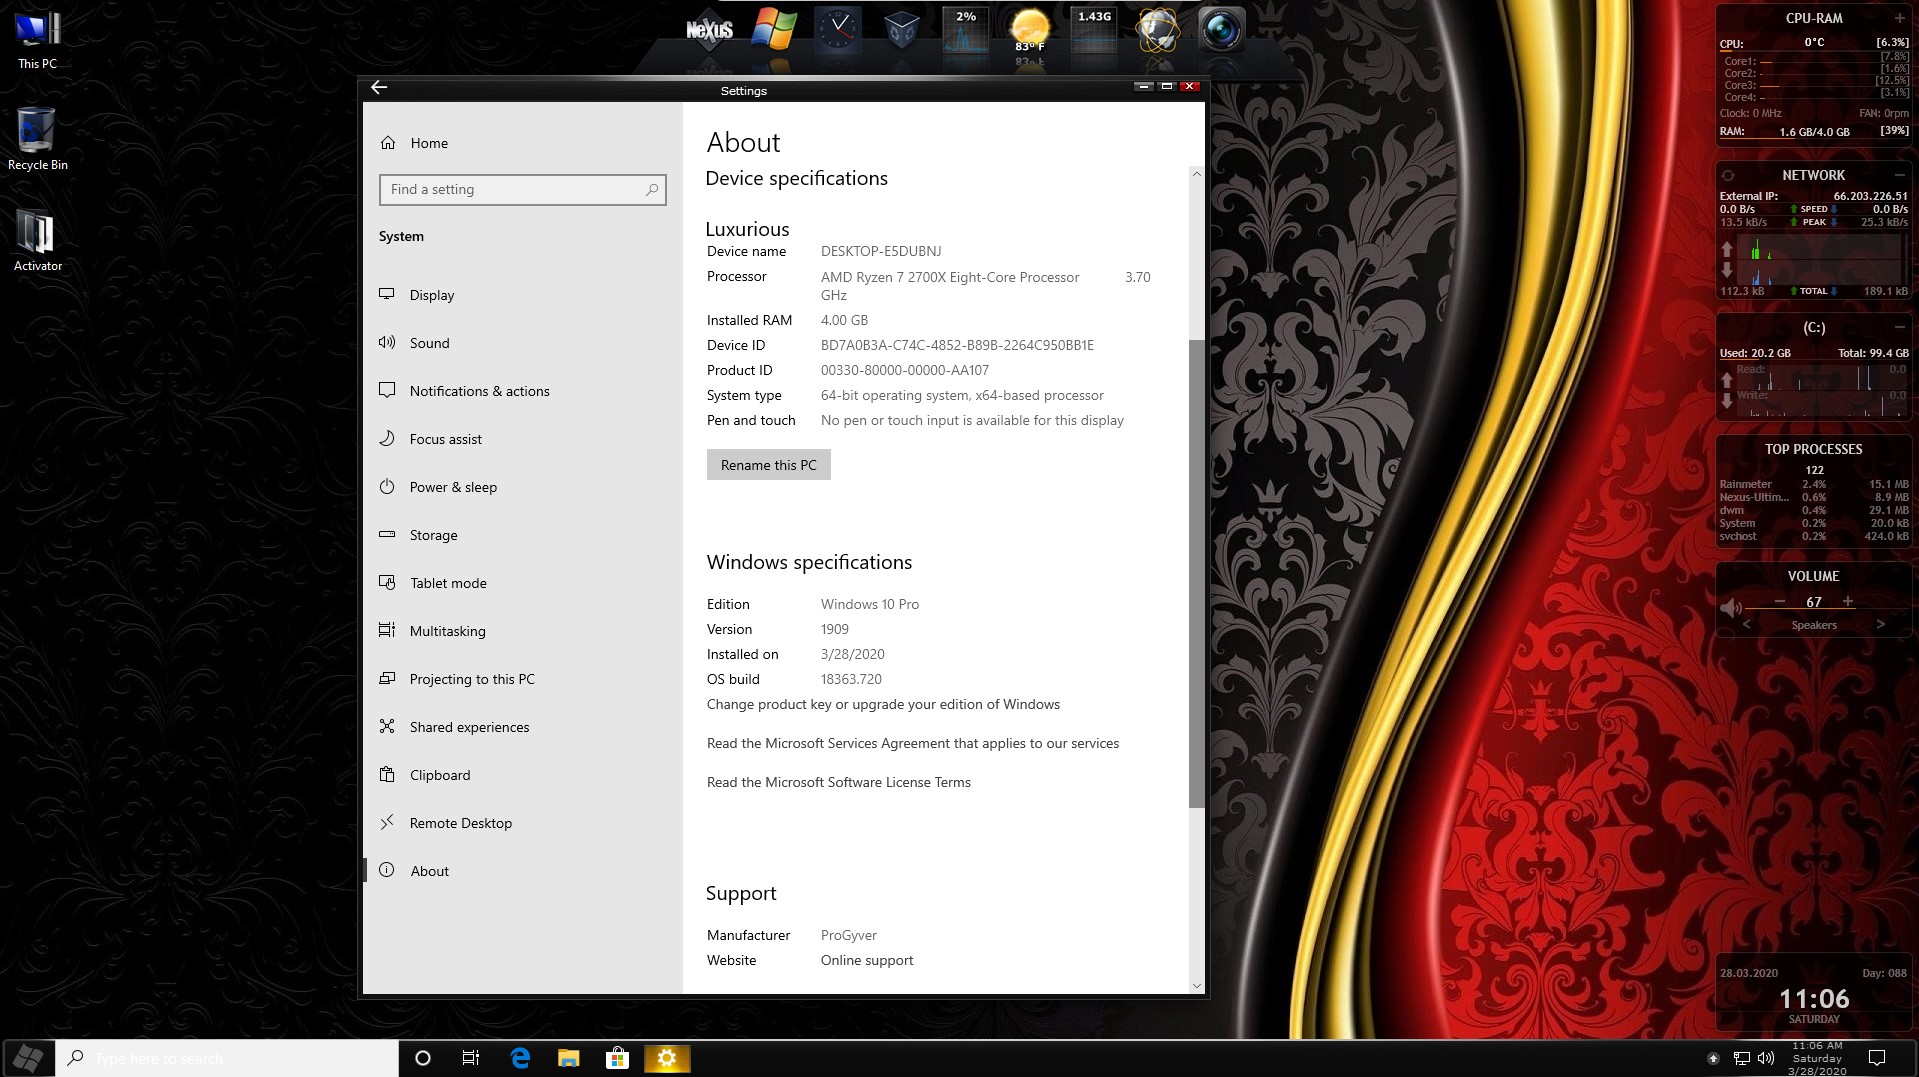Switch to next audio device arrow

click(x=1881, y=624)
